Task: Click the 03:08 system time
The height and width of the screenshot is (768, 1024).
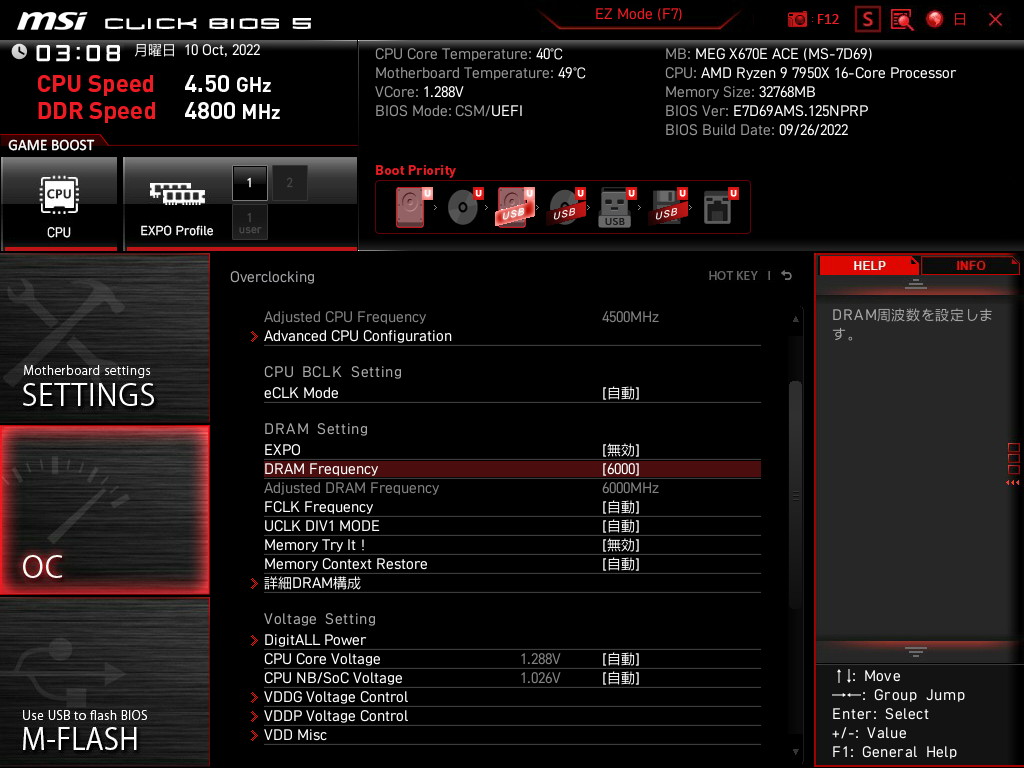Action: 78,53
